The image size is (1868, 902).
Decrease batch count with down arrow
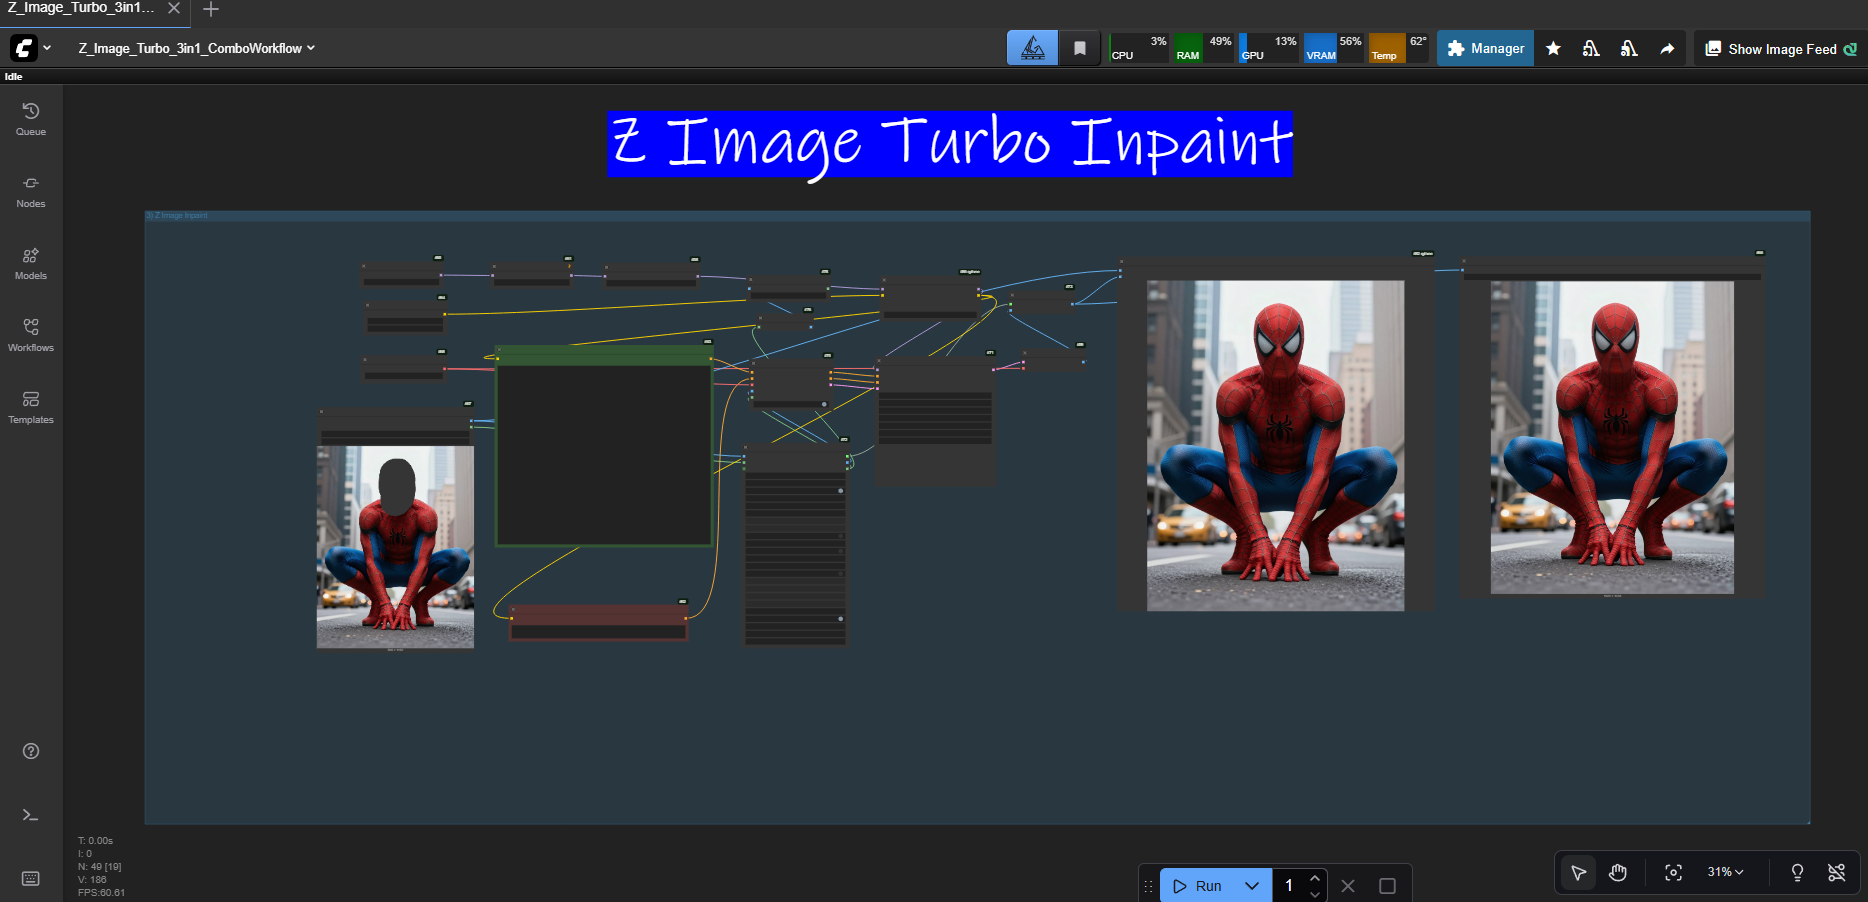(1315, 894)
